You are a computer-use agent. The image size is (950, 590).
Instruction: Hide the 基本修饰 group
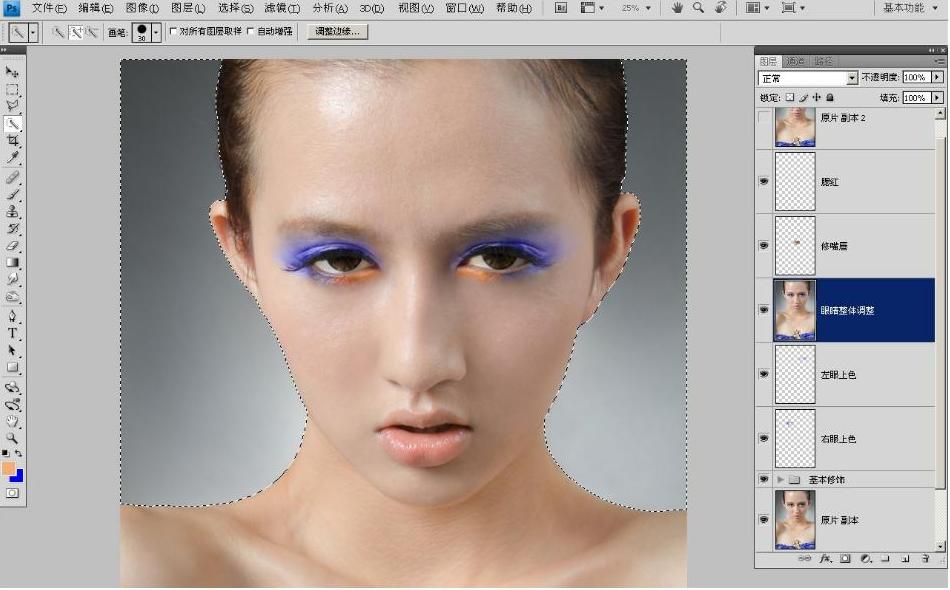pos(764,480)
